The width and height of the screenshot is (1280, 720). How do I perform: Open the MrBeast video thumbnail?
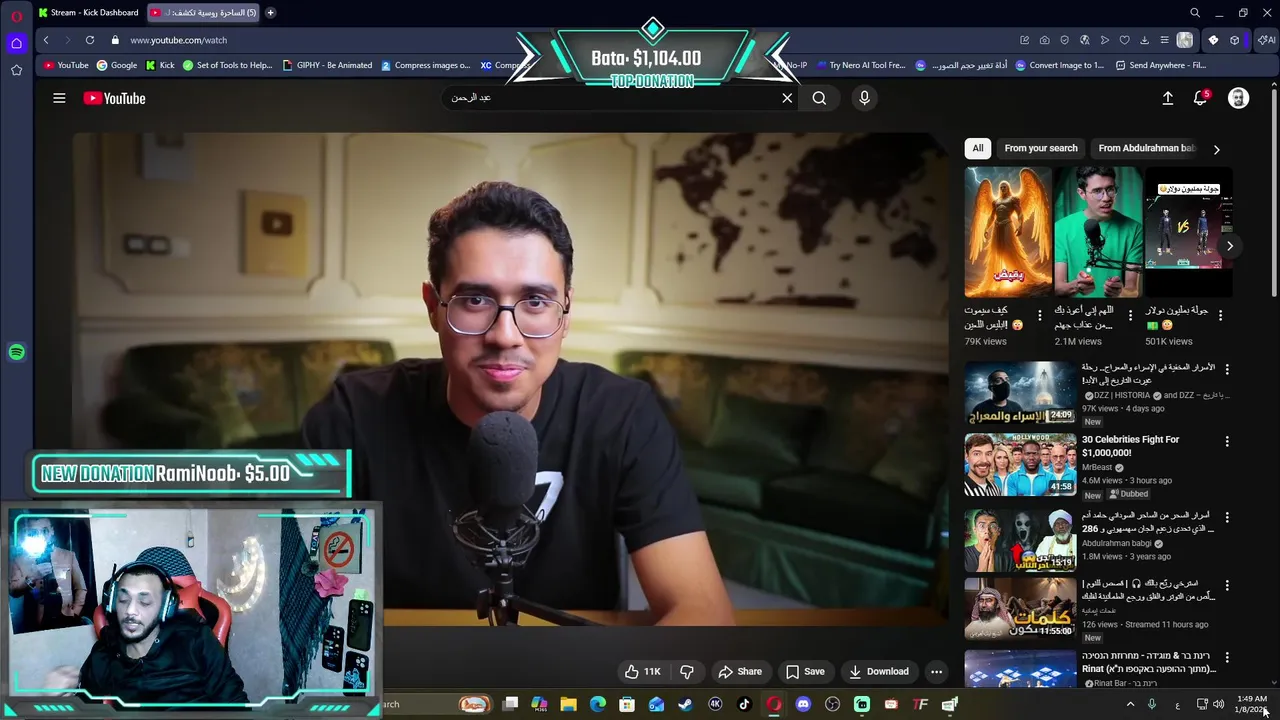(x=1020, y=464)
